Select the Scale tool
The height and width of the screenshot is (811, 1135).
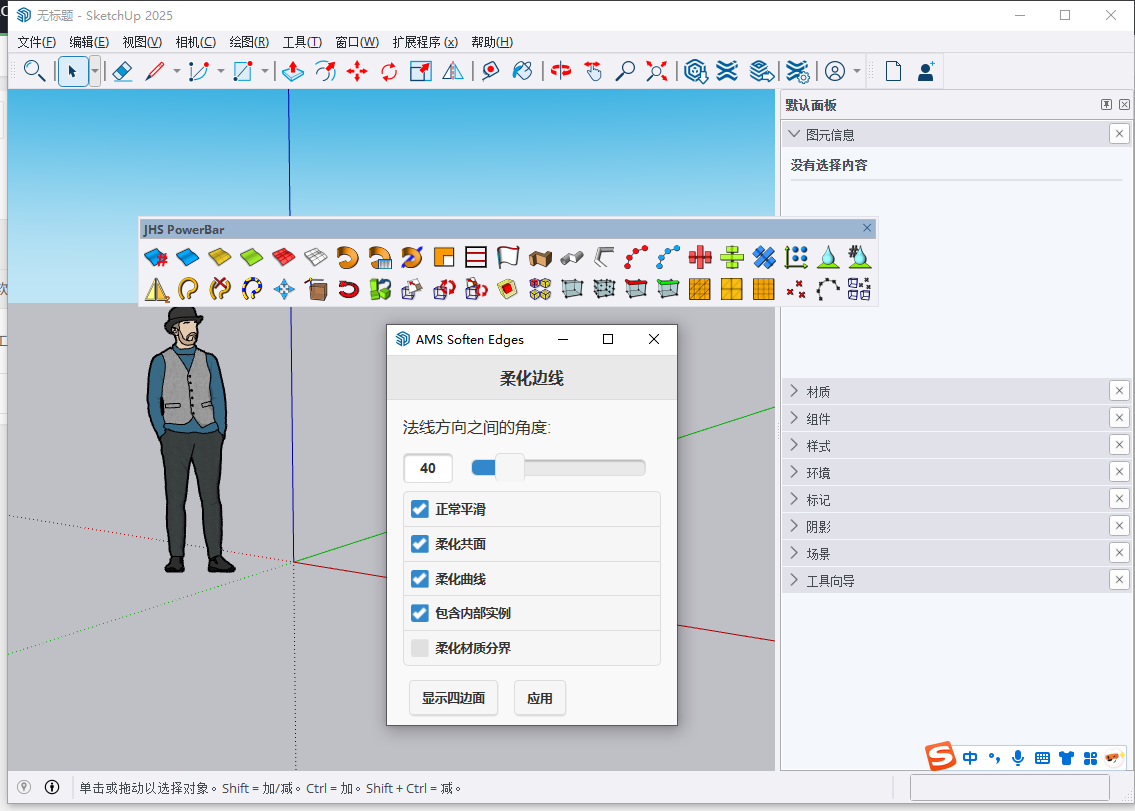(421, 71)
